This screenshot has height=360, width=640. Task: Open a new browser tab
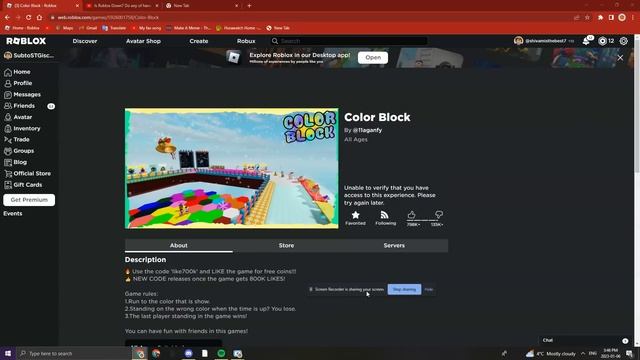pyautogui.click(x=249, y=6)
